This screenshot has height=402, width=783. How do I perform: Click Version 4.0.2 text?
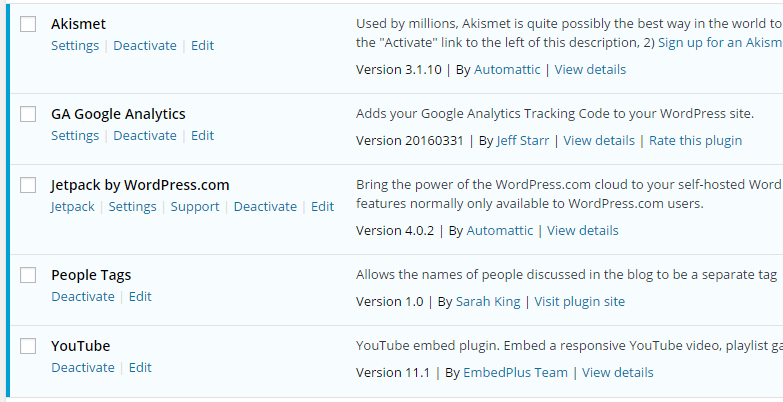pos(395,230)
